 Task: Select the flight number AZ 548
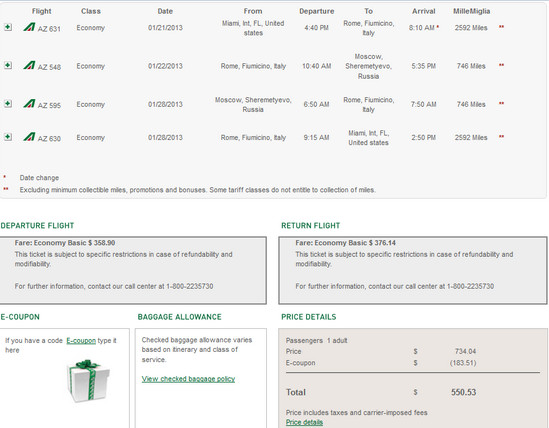click(x=49, y=67)
